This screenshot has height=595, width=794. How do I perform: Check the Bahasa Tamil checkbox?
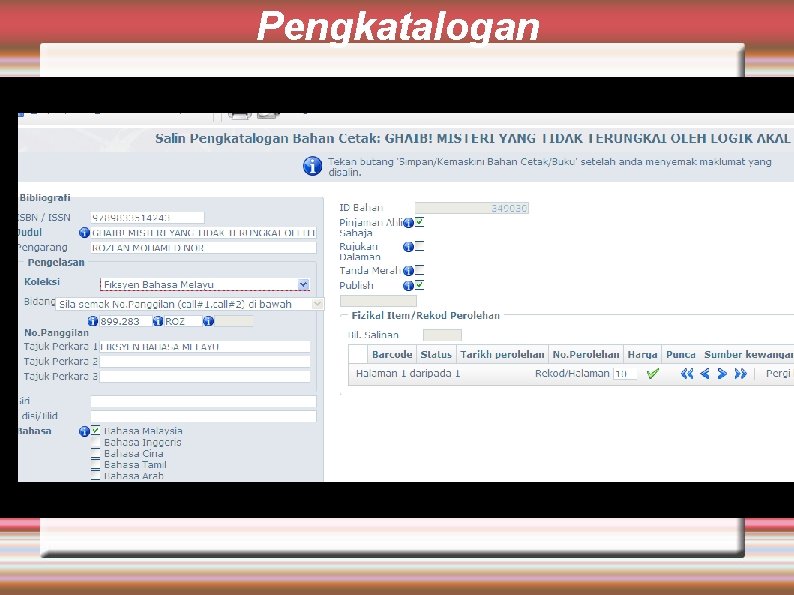point(95,464)
